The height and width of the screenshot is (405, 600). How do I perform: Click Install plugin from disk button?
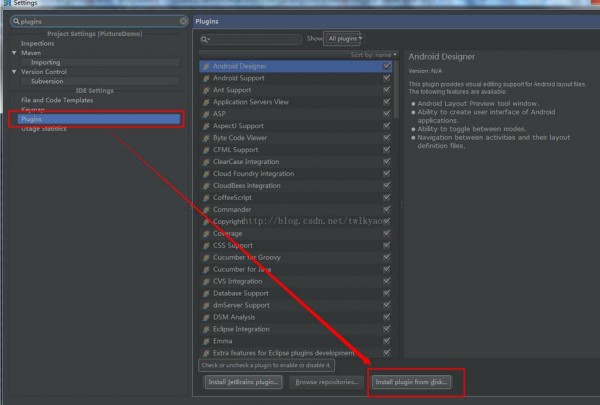click(x=412, y=382)
